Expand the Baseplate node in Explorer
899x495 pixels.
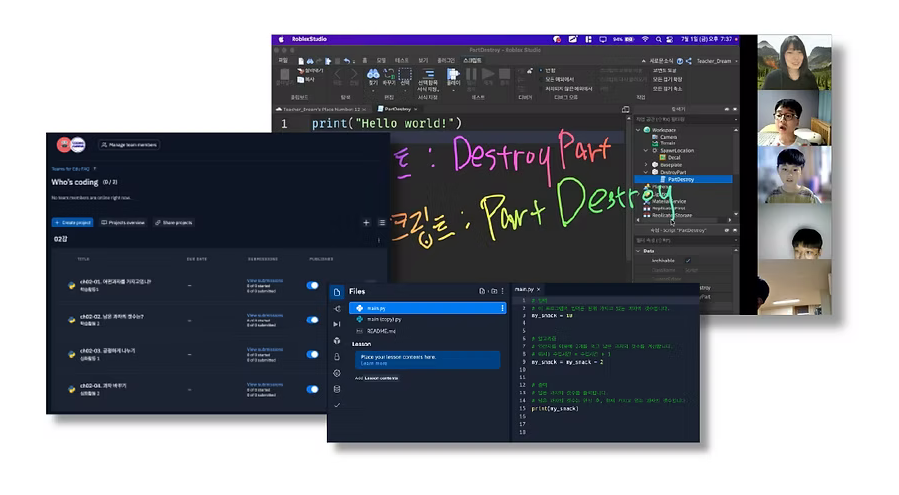click(x=646, y=165)
